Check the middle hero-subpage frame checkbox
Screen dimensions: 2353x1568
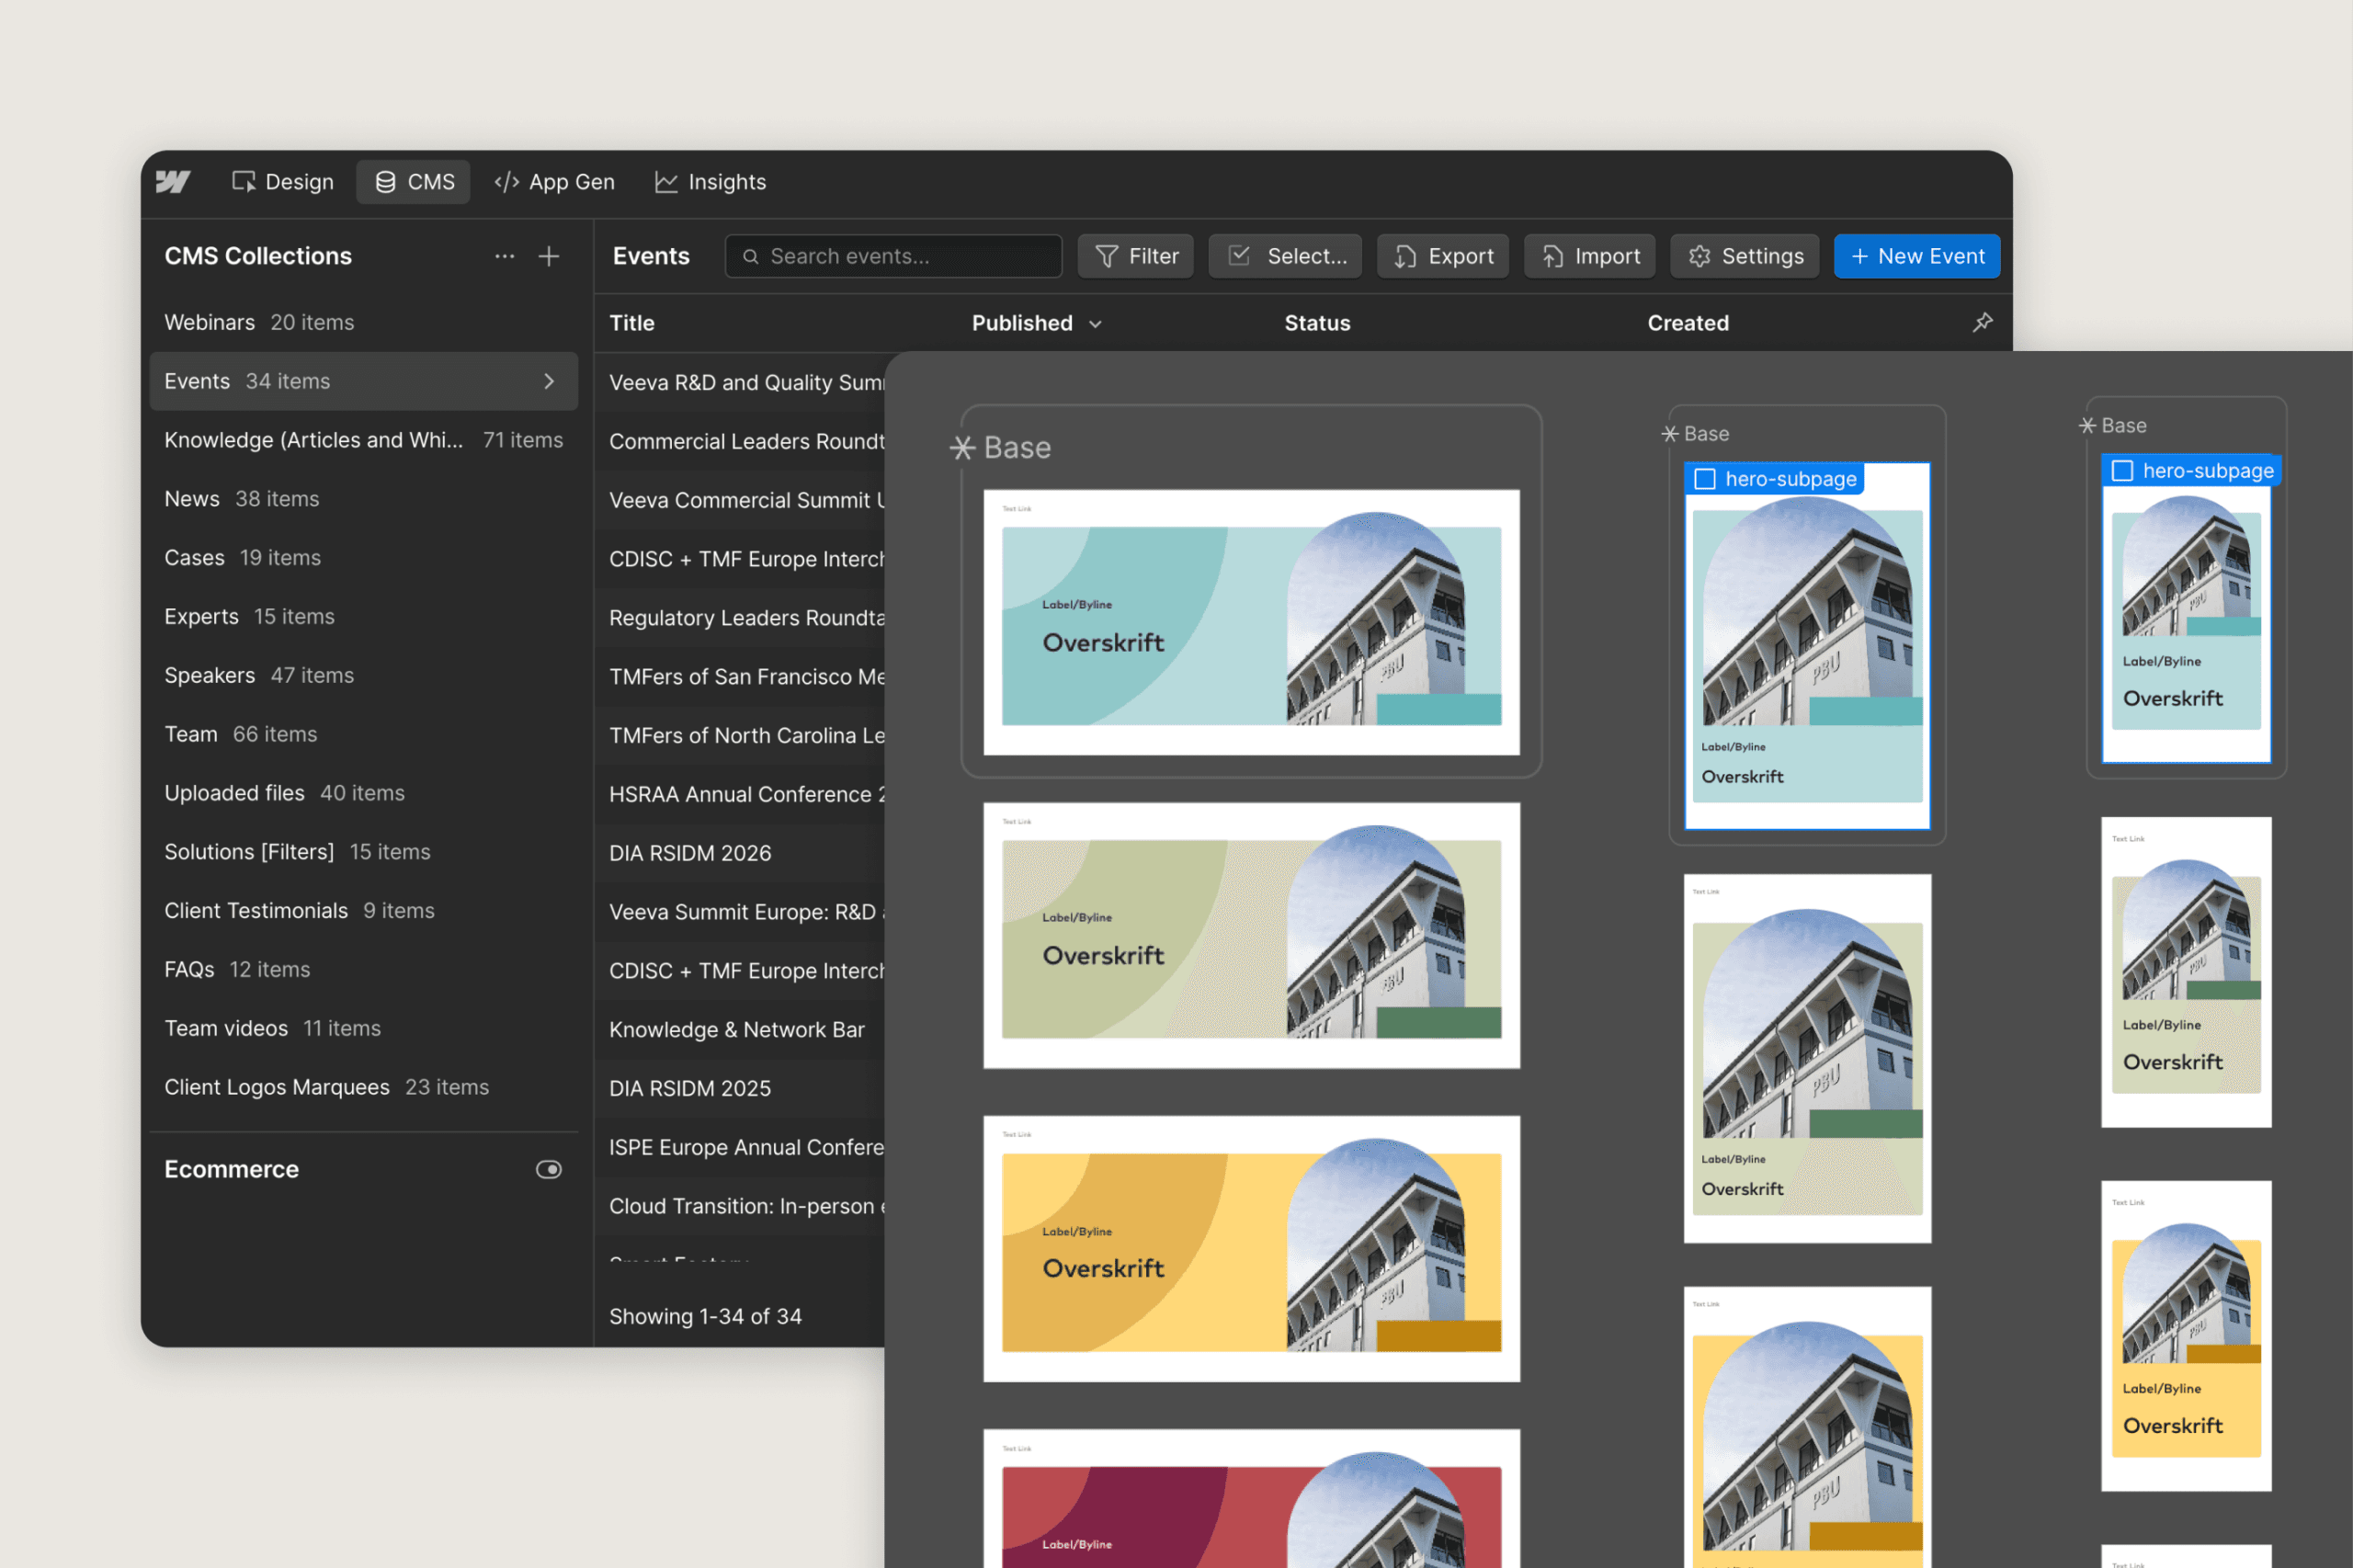click(1705, 479)
